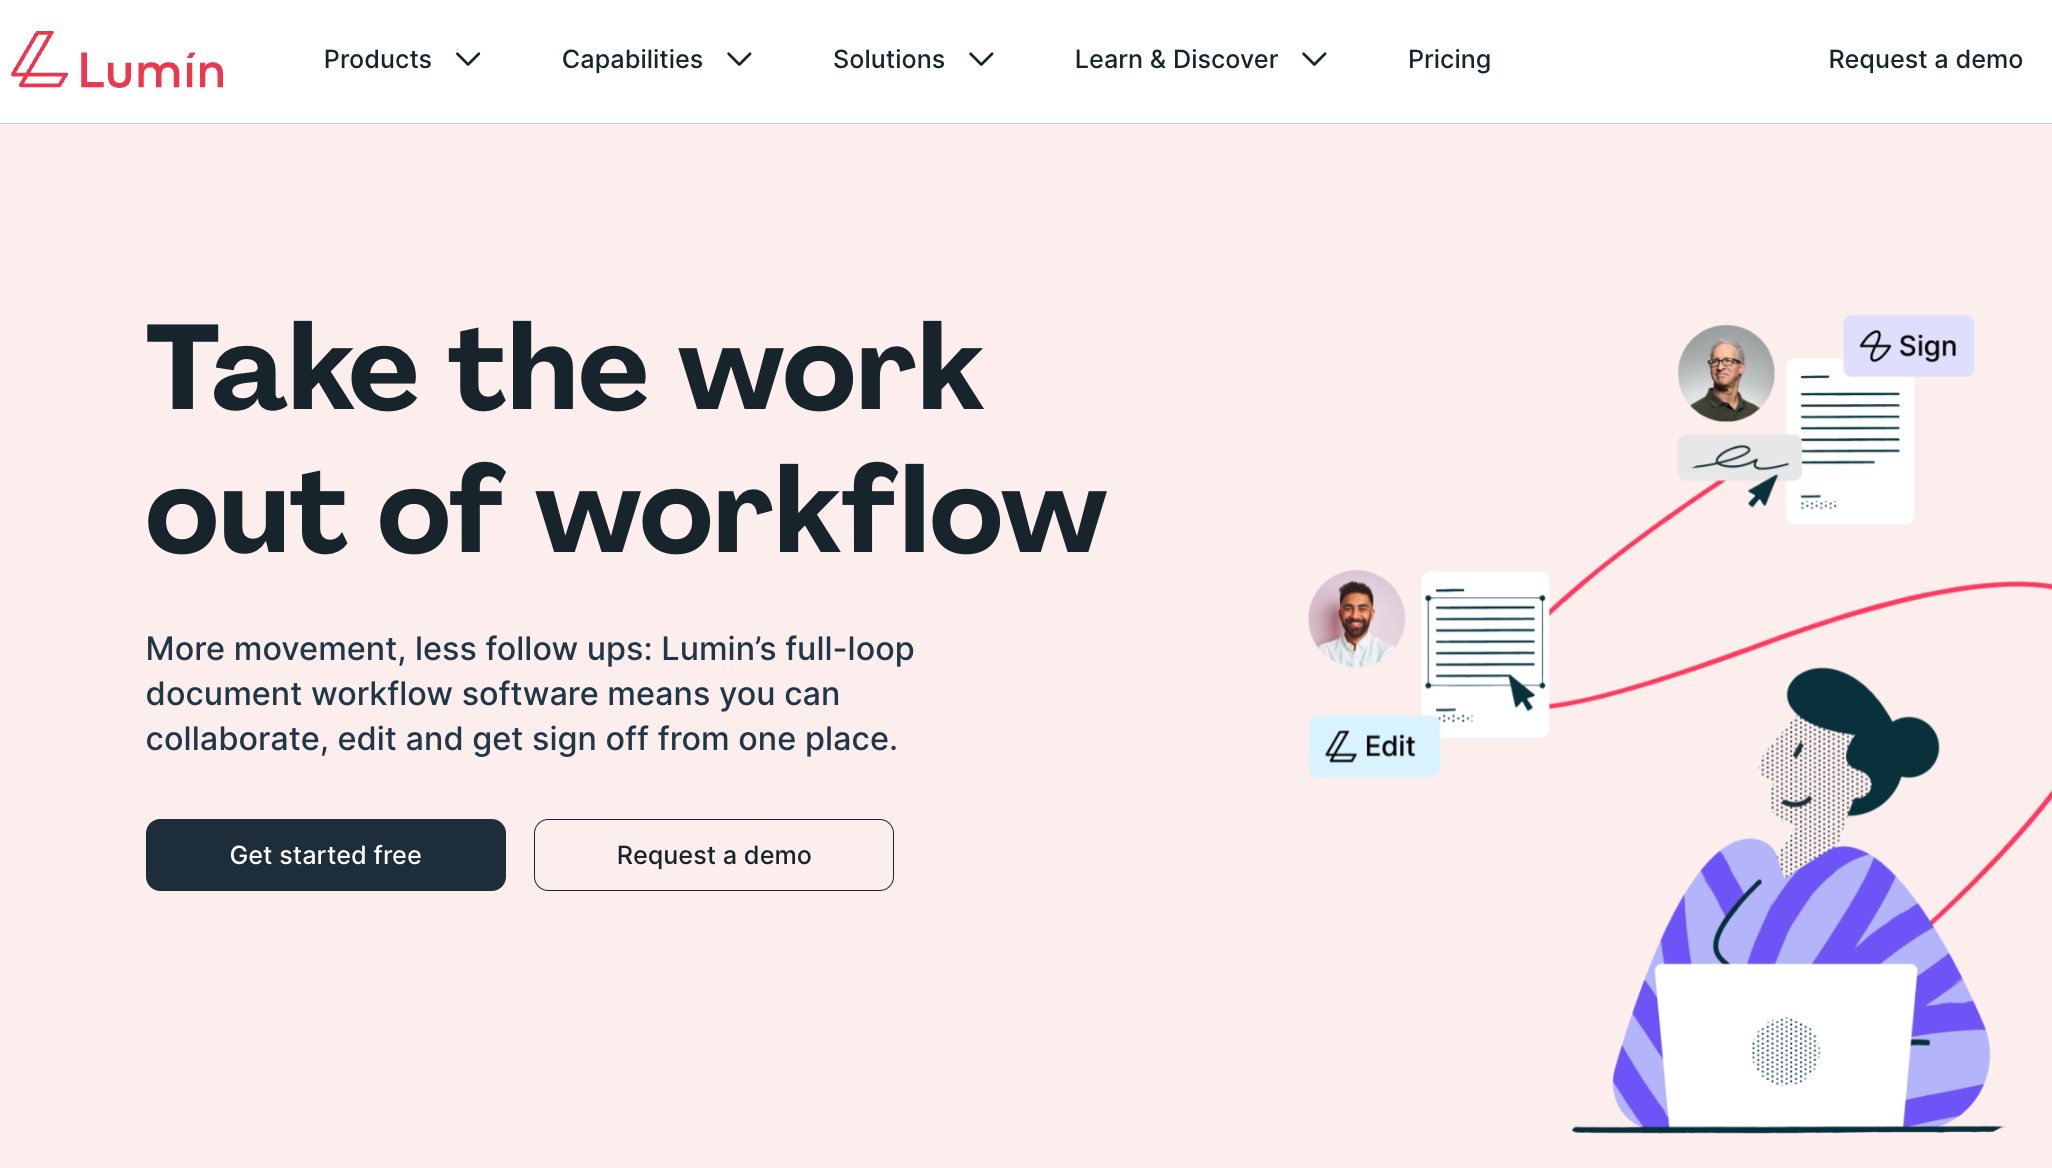
Task: Click the avatar of bearded smiling man
Action: [x=1357, y=619]
